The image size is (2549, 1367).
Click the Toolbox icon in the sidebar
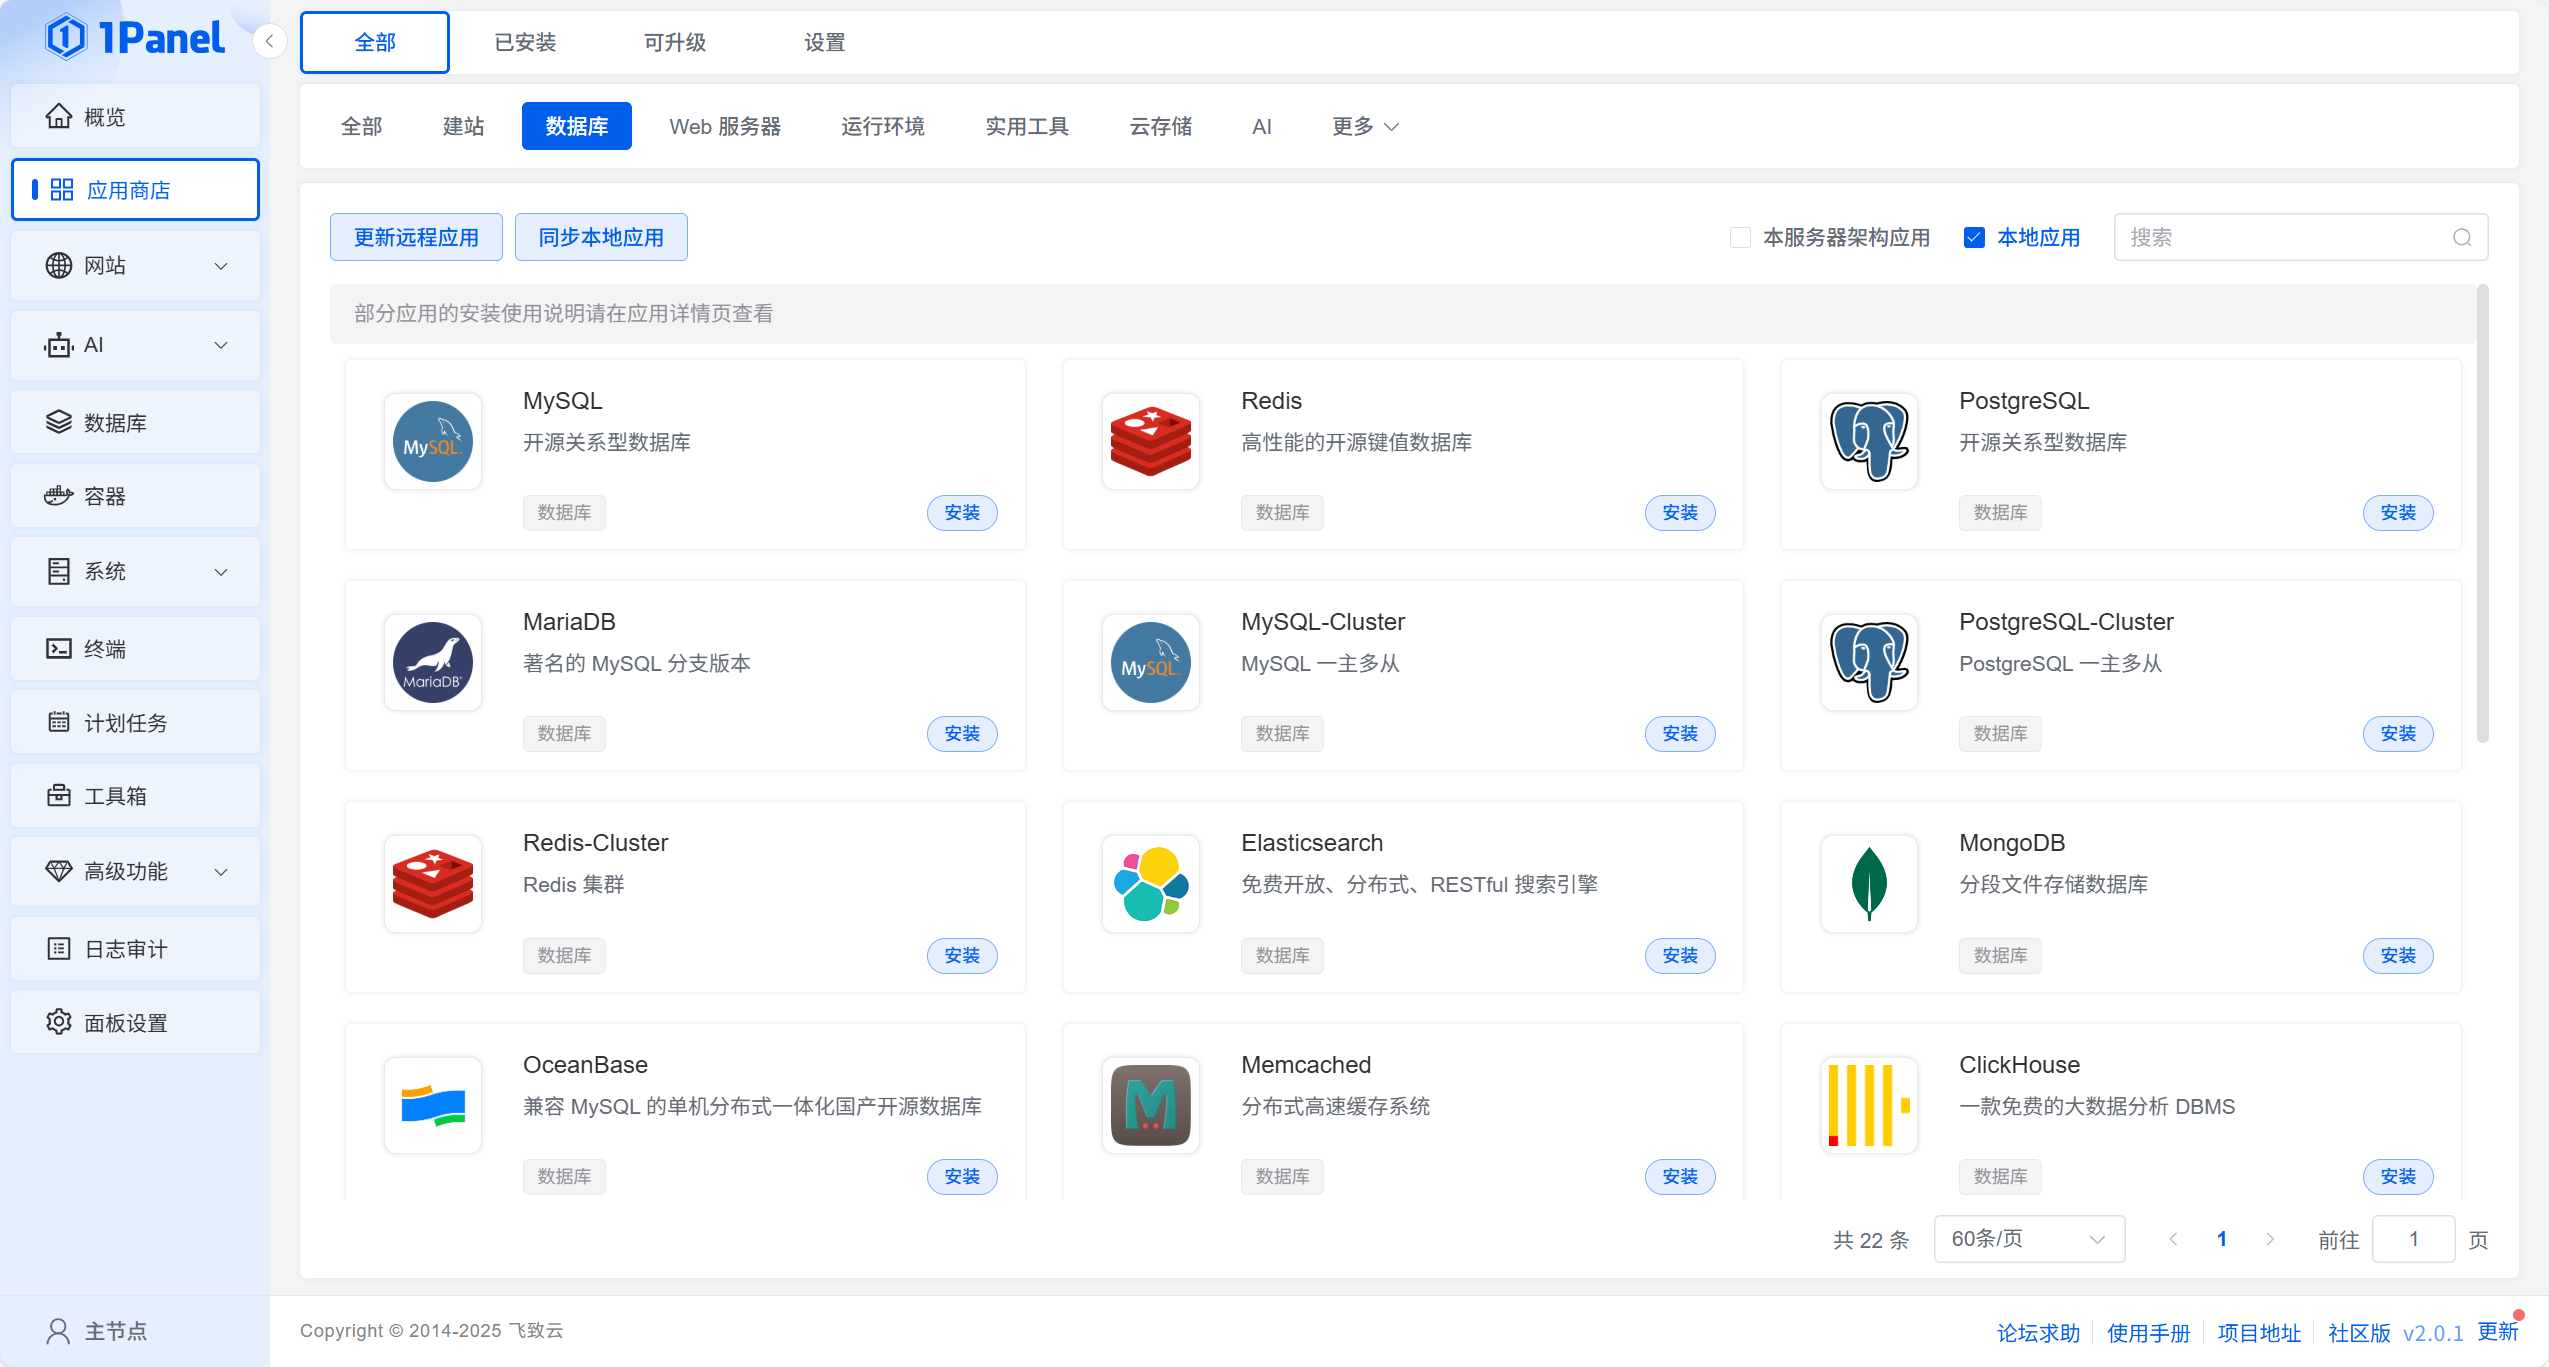click(x=59, y=796)
